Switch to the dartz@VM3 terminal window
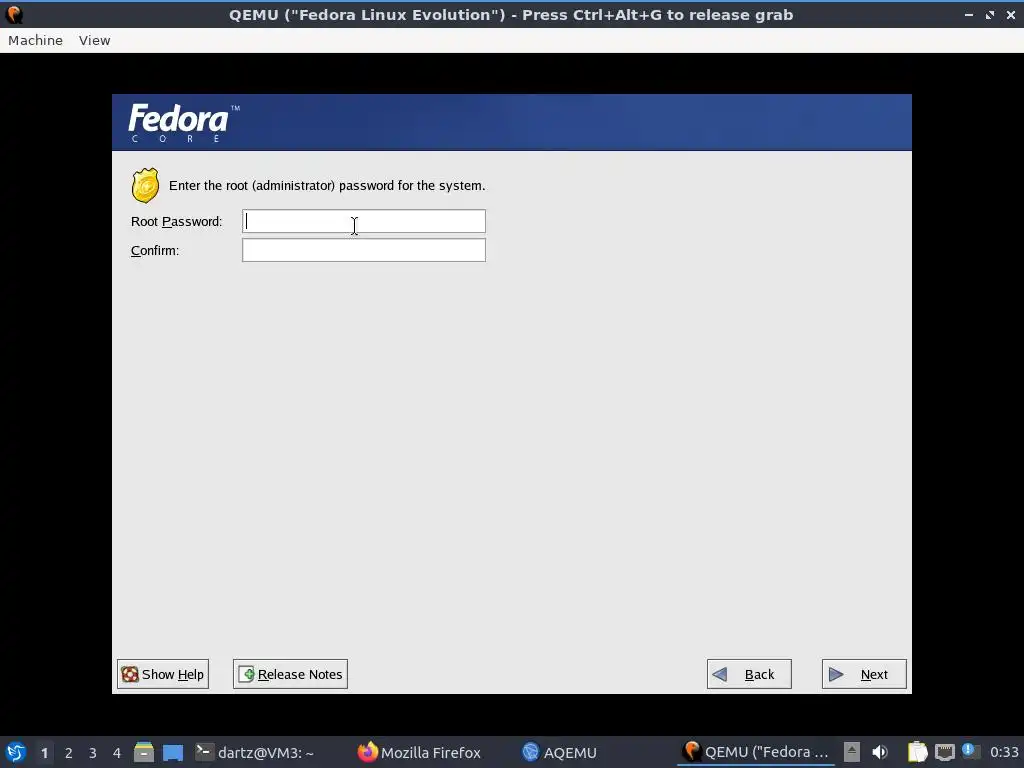 coord(255,752)
